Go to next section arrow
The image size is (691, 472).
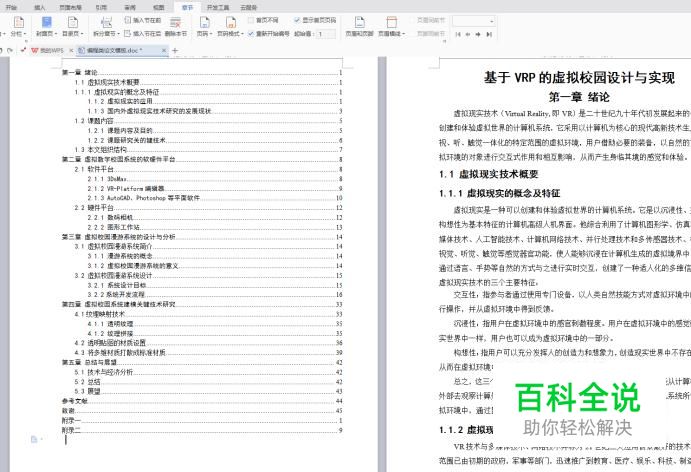pos(478,34)
